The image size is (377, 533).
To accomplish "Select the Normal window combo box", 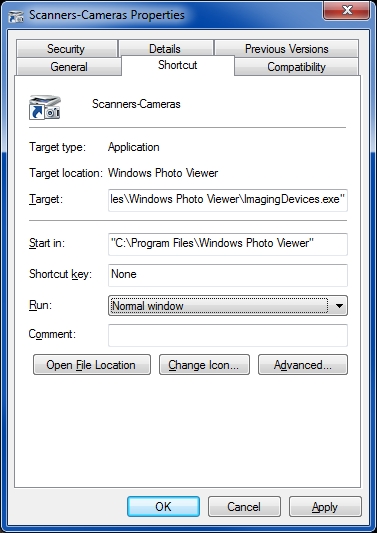I will [x=228, y=306].
